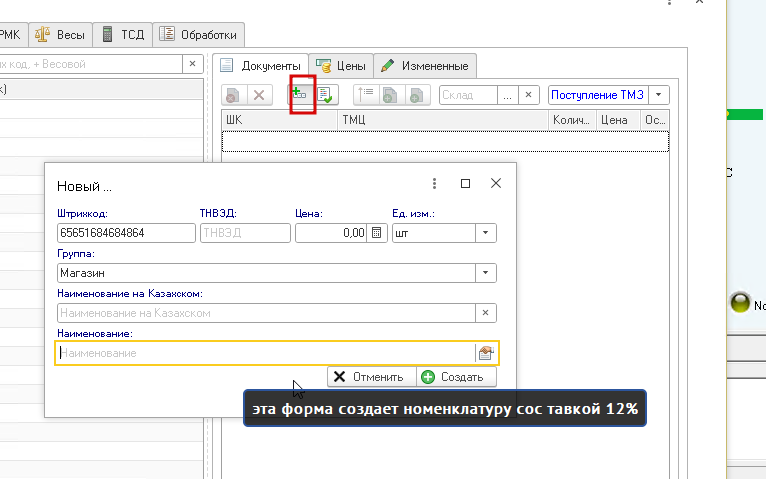Expand the Группа dropdown list

click(486, 273)
